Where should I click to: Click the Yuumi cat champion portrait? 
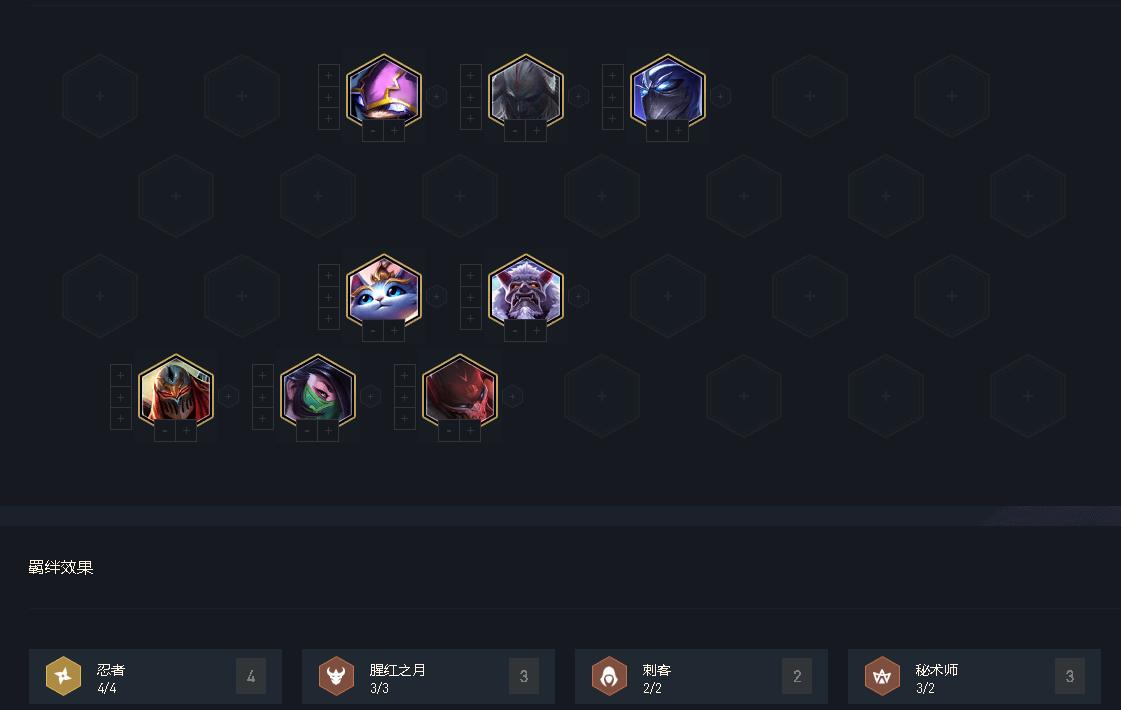[x=384, y=293]
